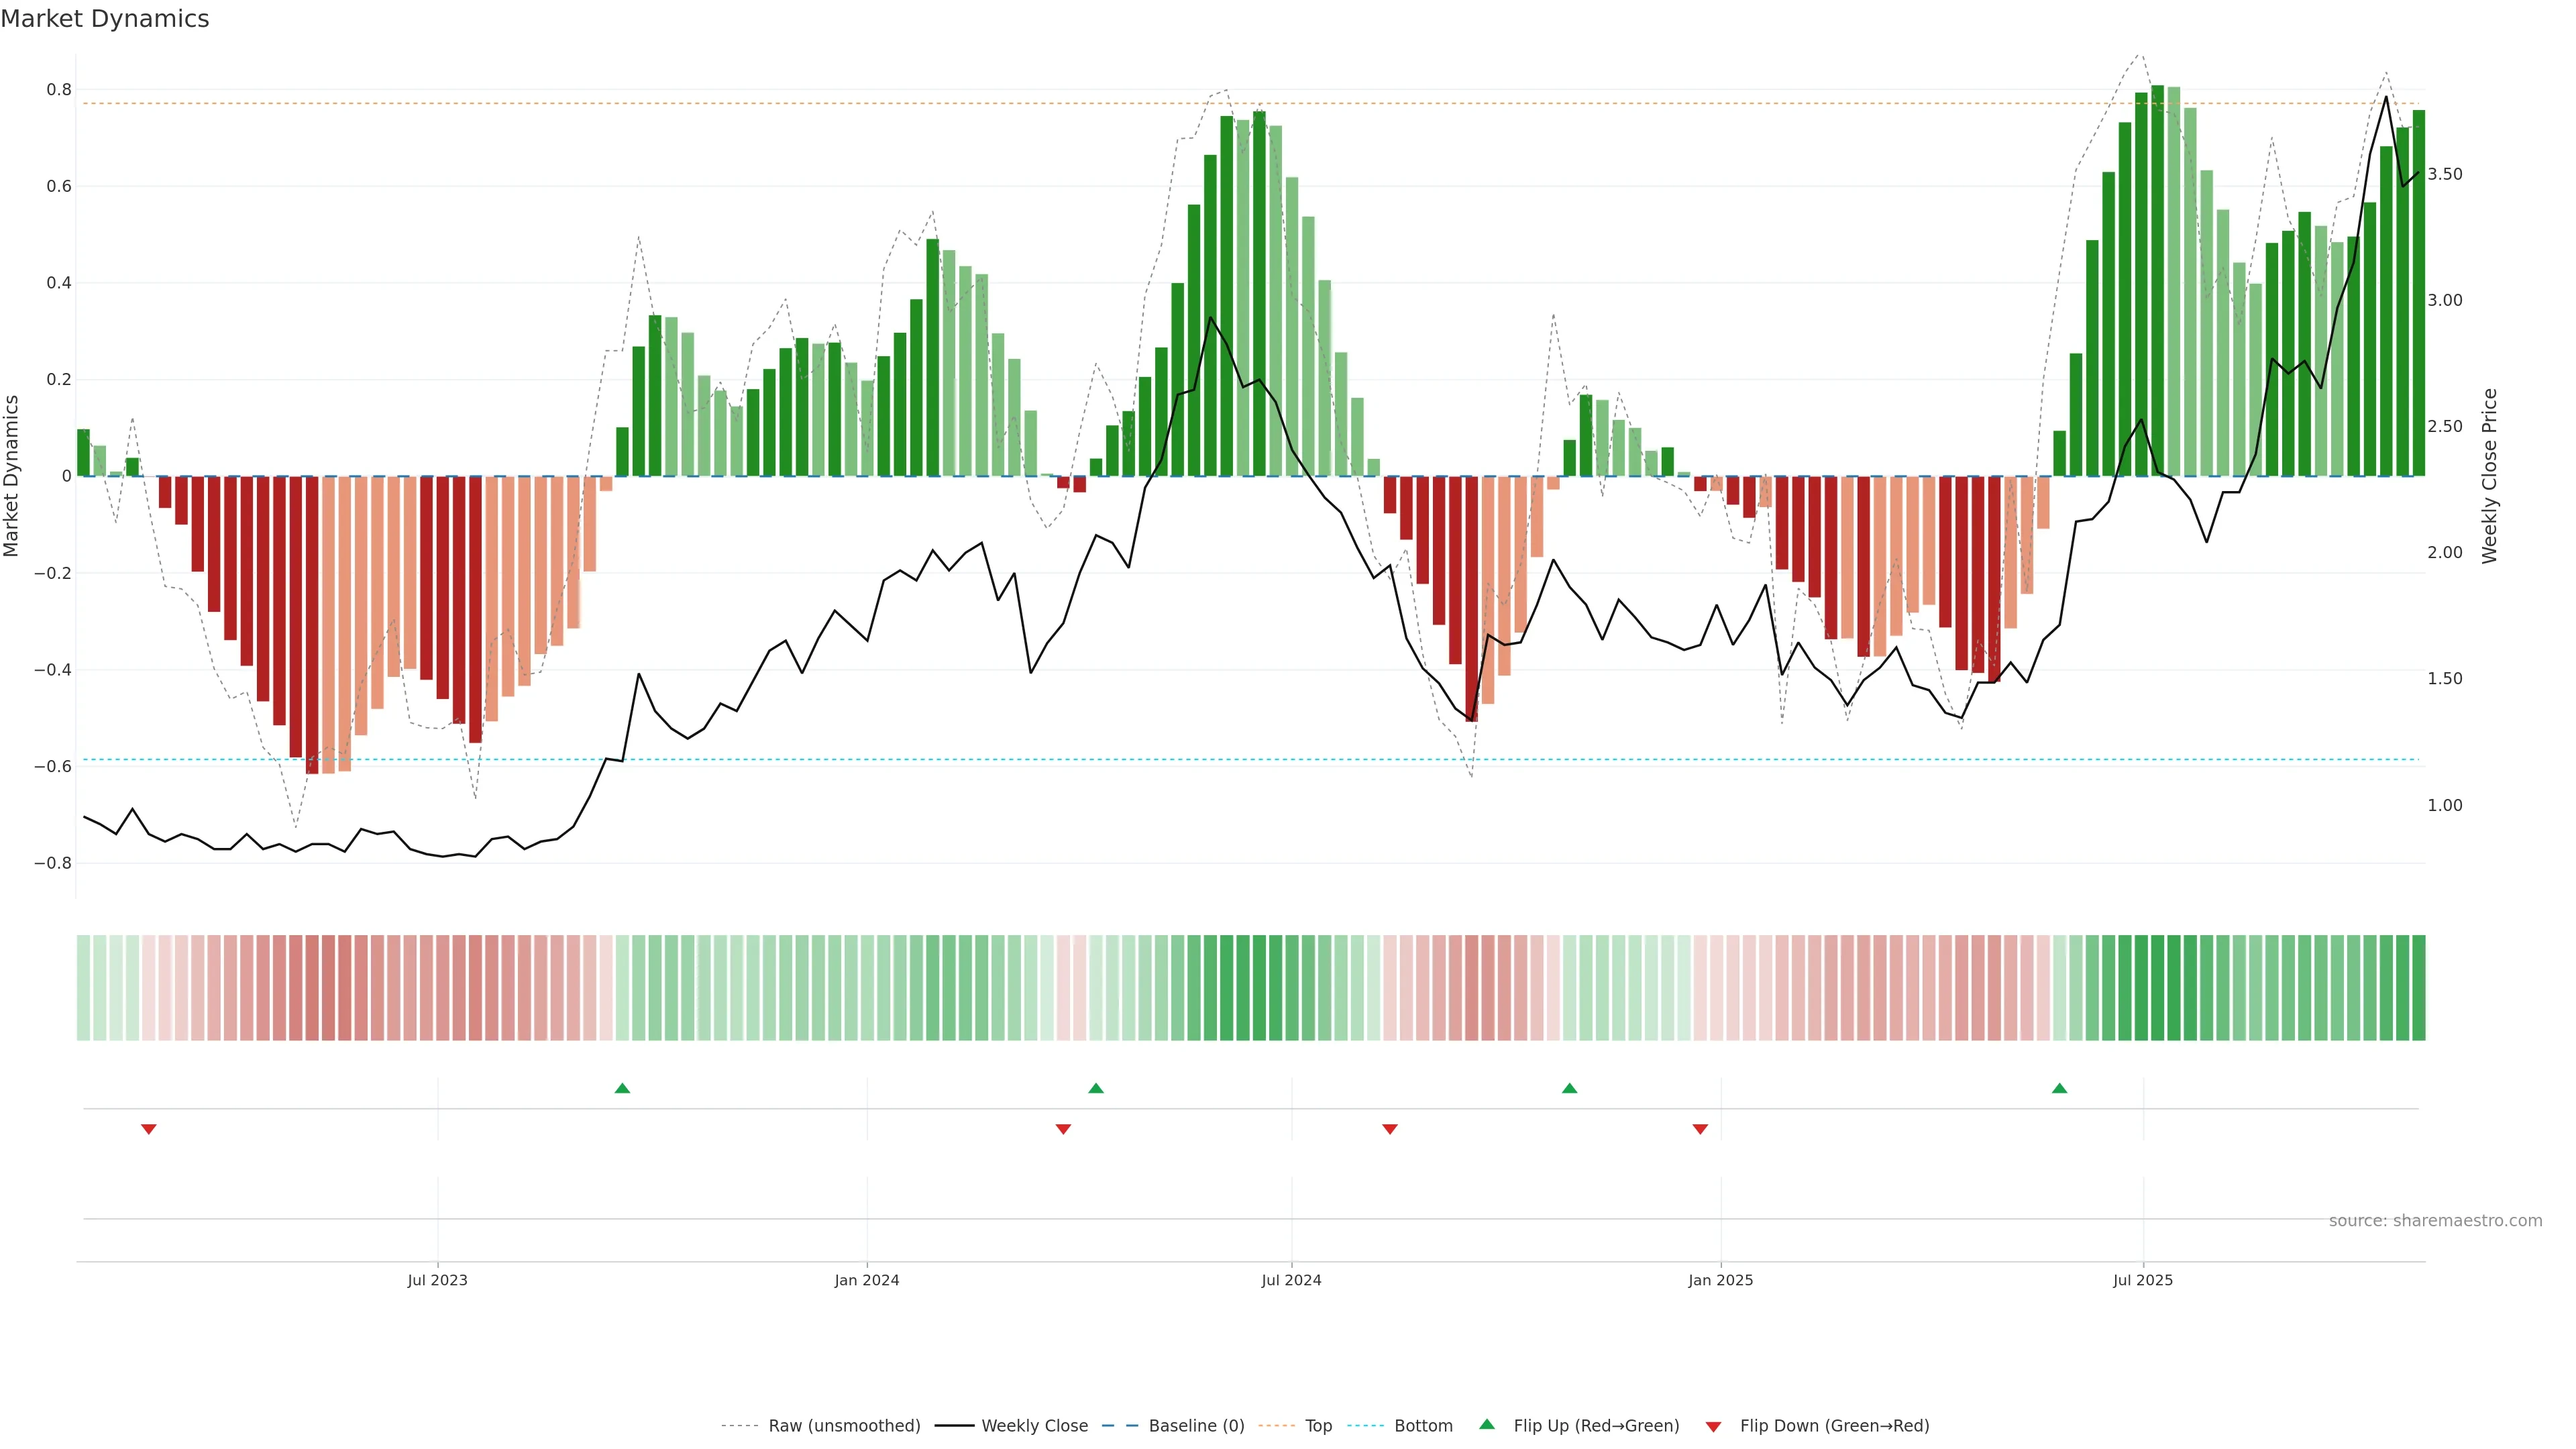Click the Jan 2025 x-axis label
Image resolution: width=2576 pixels, height=1449 pixels.
tap(1720, 1280)
